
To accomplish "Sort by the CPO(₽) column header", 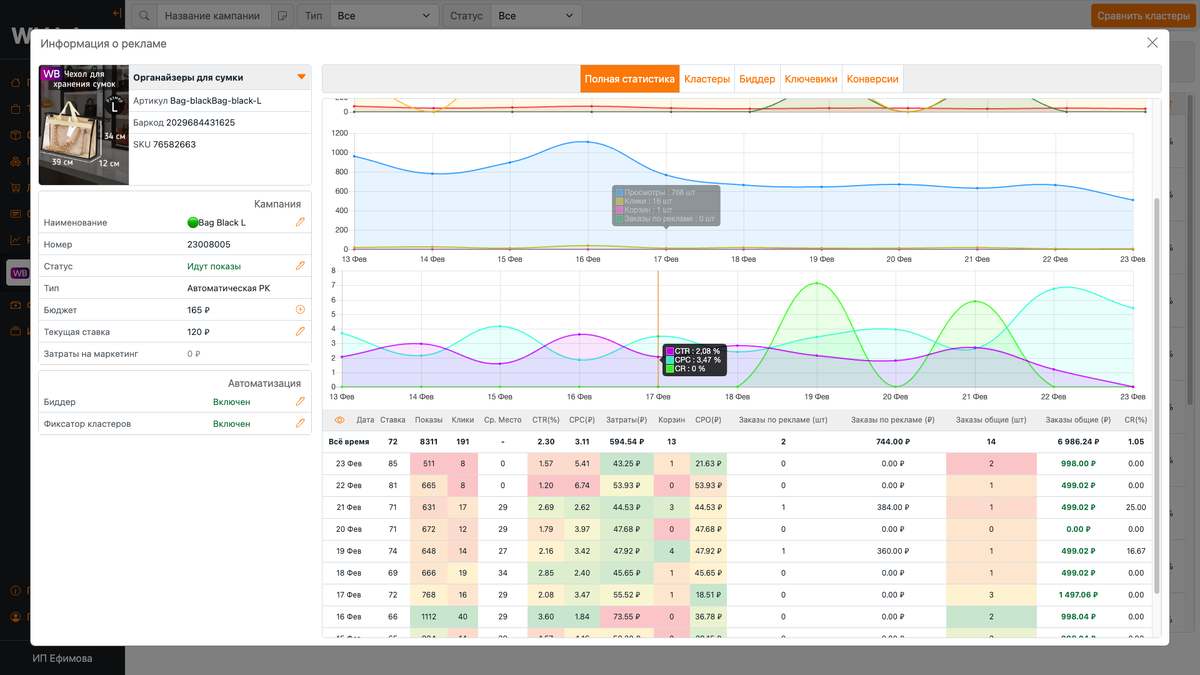I will 708,420.
